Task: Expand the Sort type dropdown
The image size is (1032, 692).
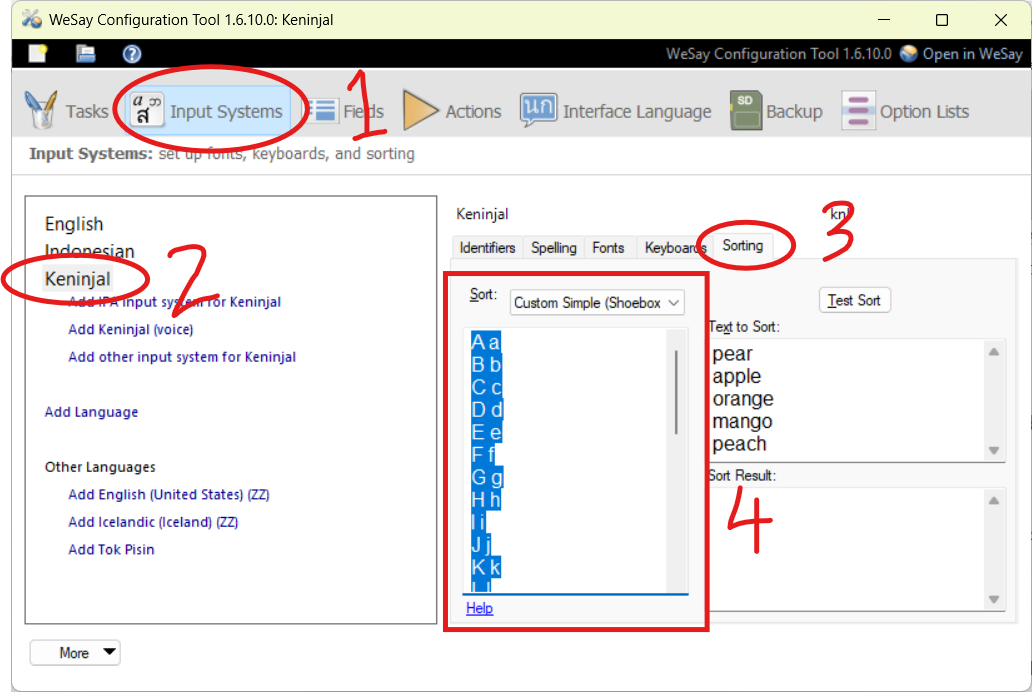Action: 597,303
